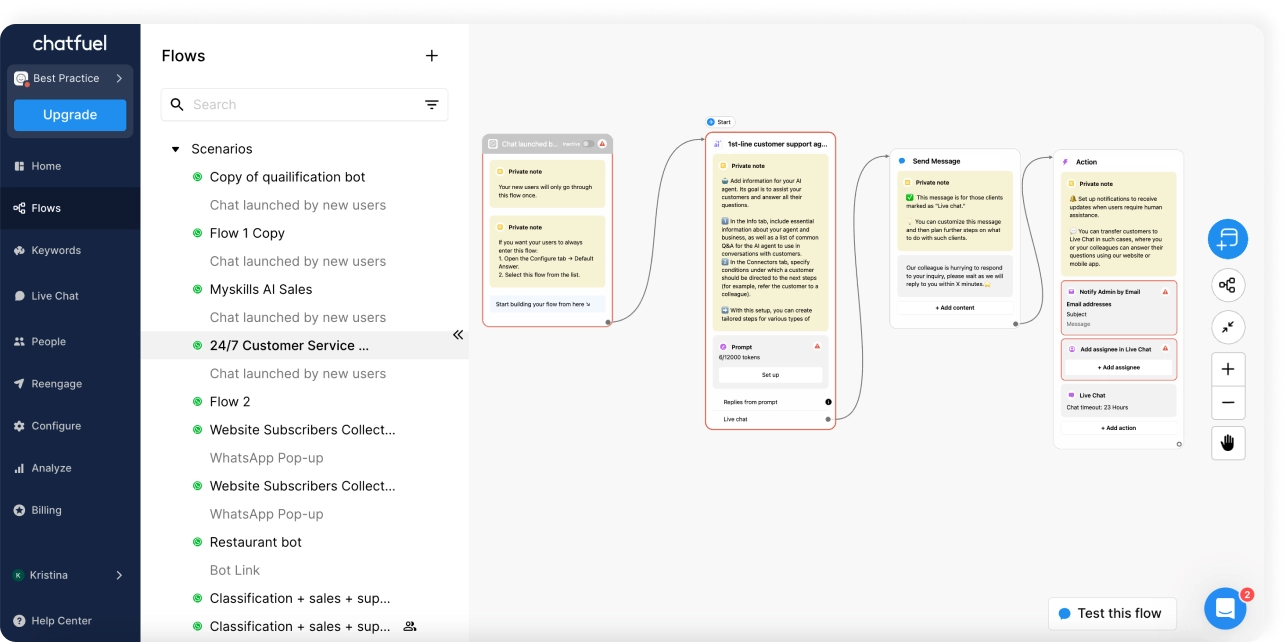Click the Upgrade button
The height and width of the screenshot is (642, 1288).
click(x=69, y=115)
